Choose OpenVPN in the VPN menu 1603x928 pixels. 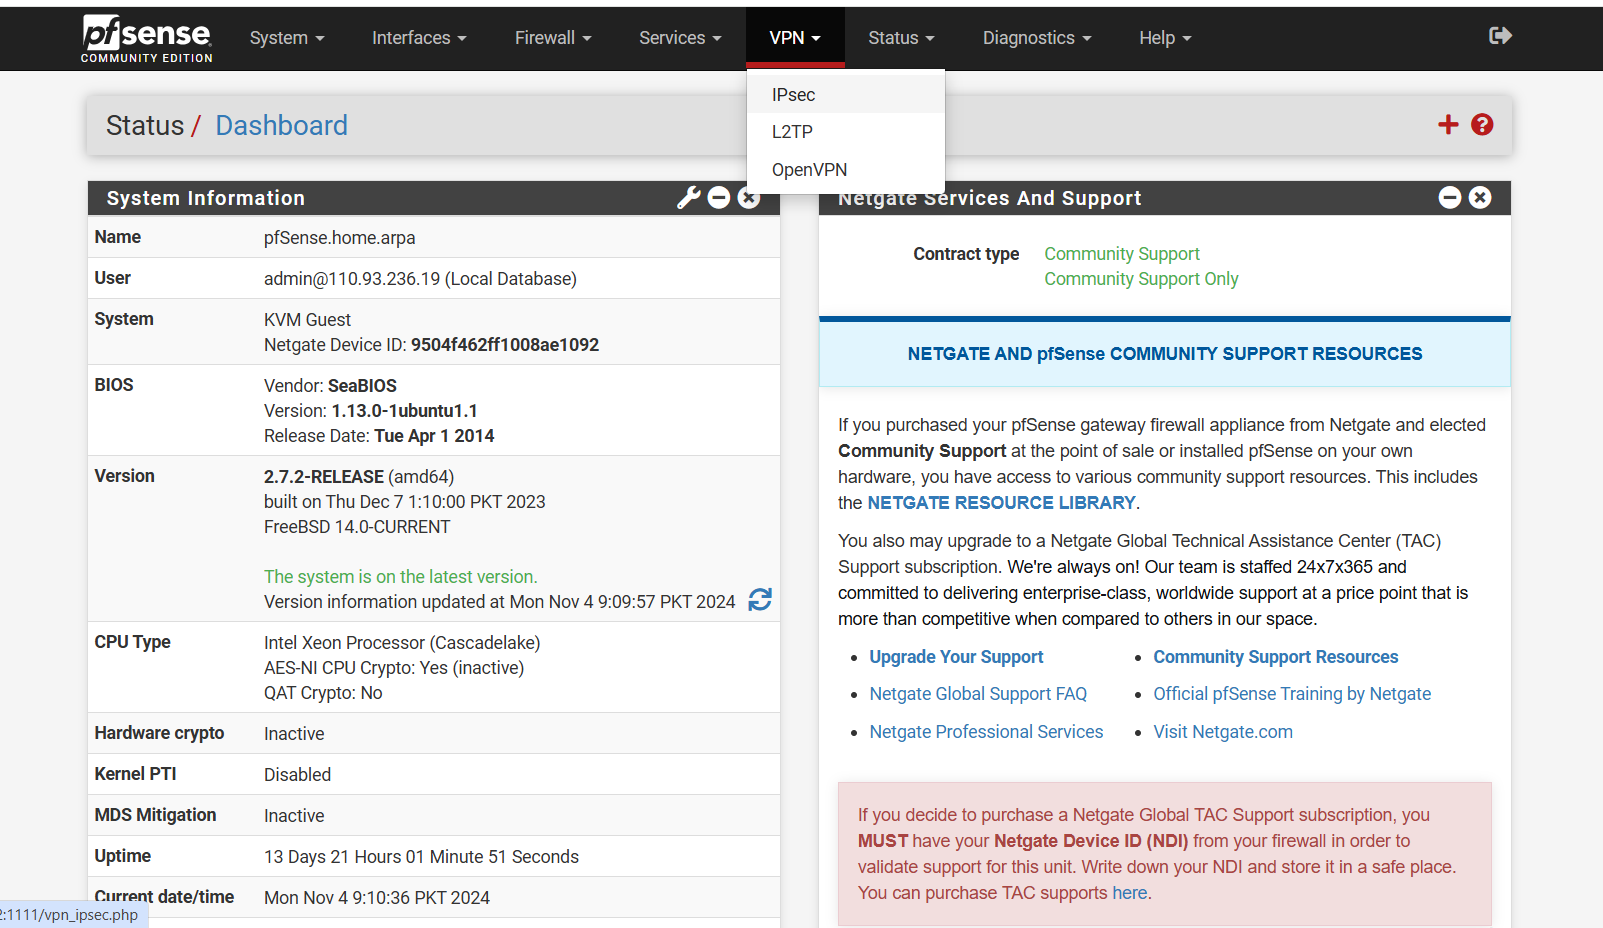809,170
